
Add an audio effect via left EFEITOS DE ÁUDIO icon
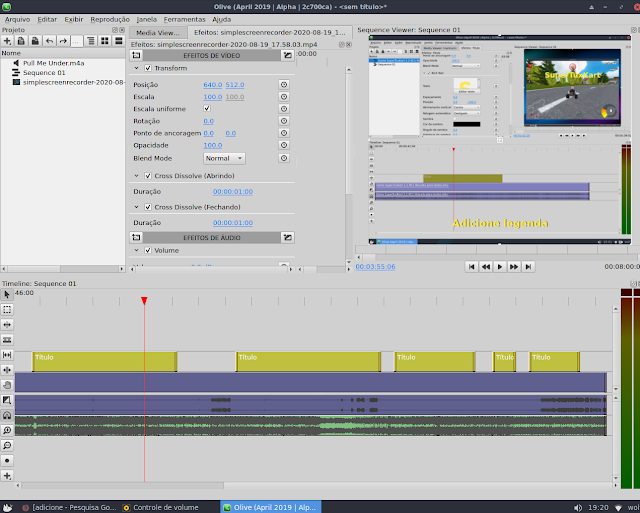[136, 237]
